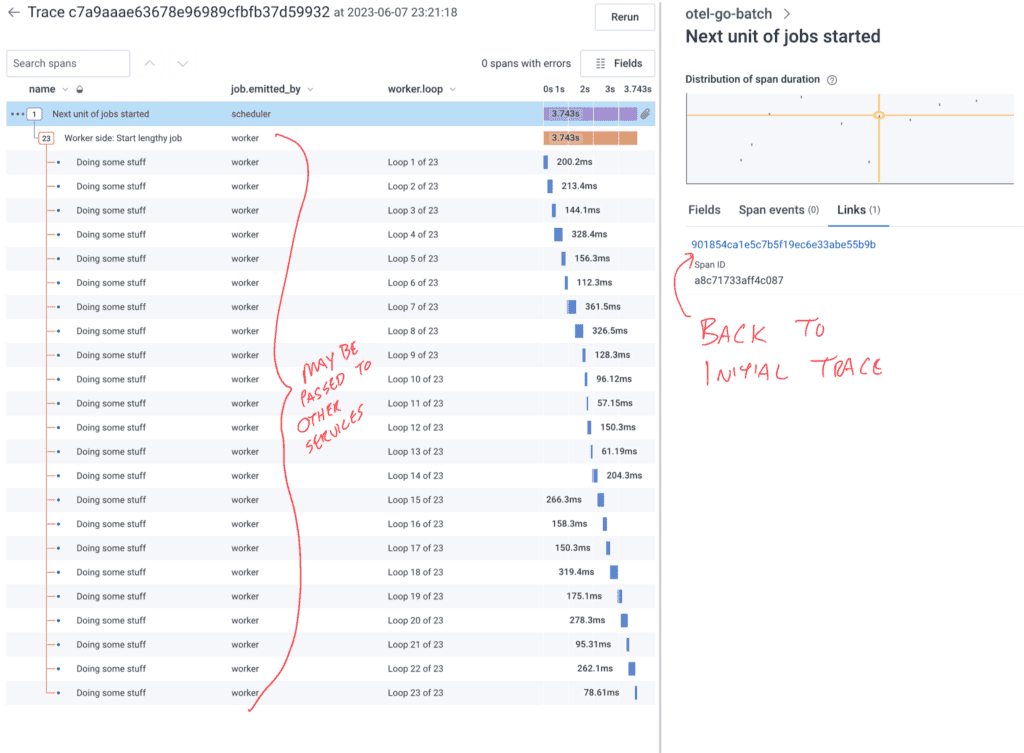Click the back arrow beside Trace title
Screen dimensions: 1024x753
click(14, 13)
